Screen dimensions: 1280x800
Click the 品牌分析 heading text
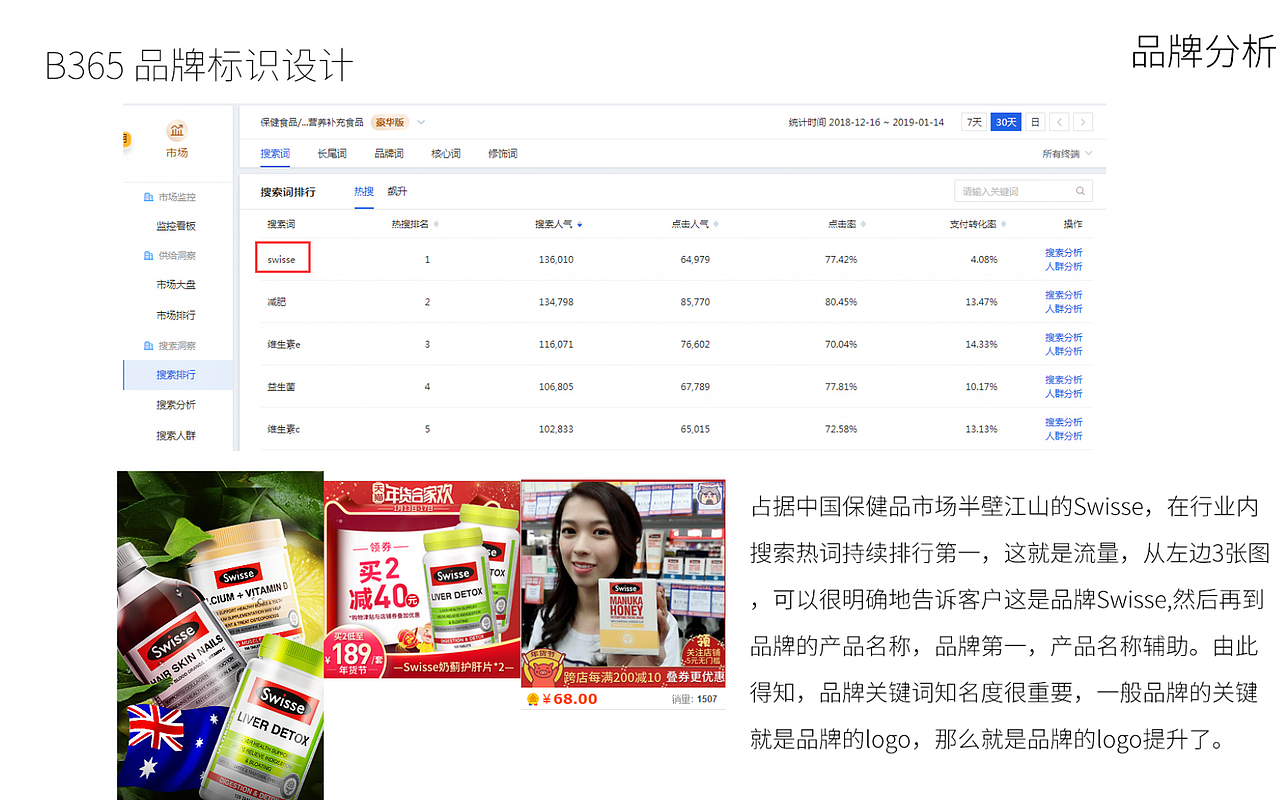pyautogui.click(x=1203, y=52)
